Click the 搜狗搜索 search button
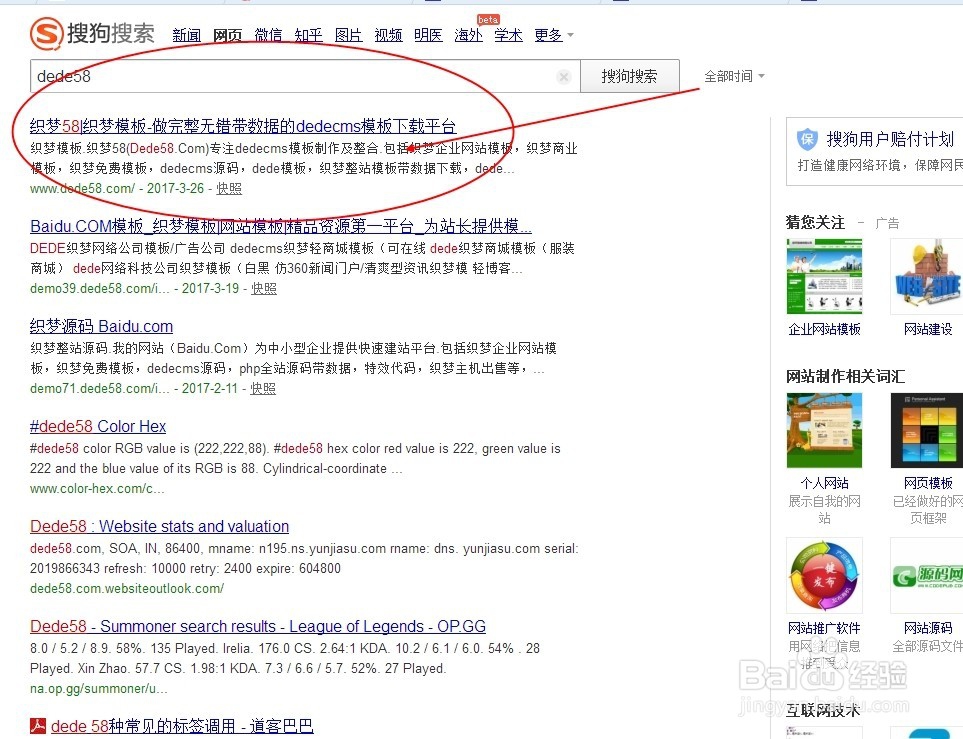 click(630, 76)
